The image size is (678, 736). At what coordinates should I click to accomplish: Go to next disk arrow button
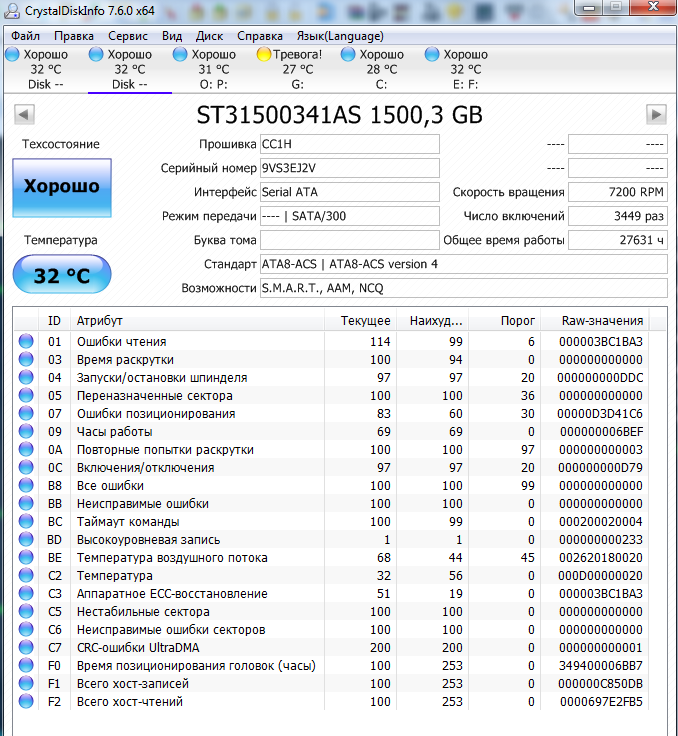pos(656,115)
